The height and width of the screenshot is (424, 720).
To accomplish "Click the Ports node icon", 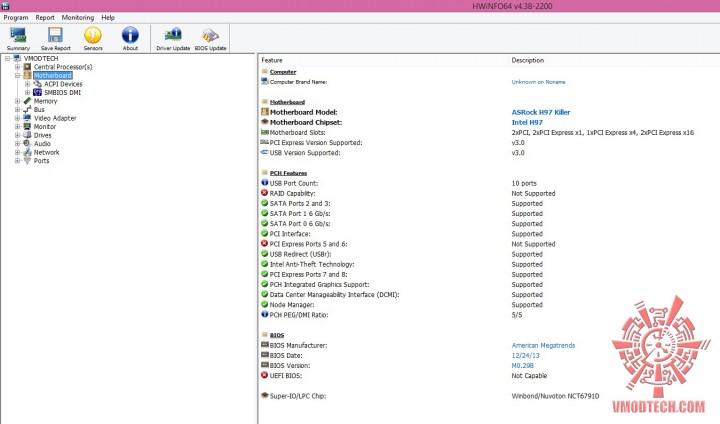I will [x=28, y=160].
